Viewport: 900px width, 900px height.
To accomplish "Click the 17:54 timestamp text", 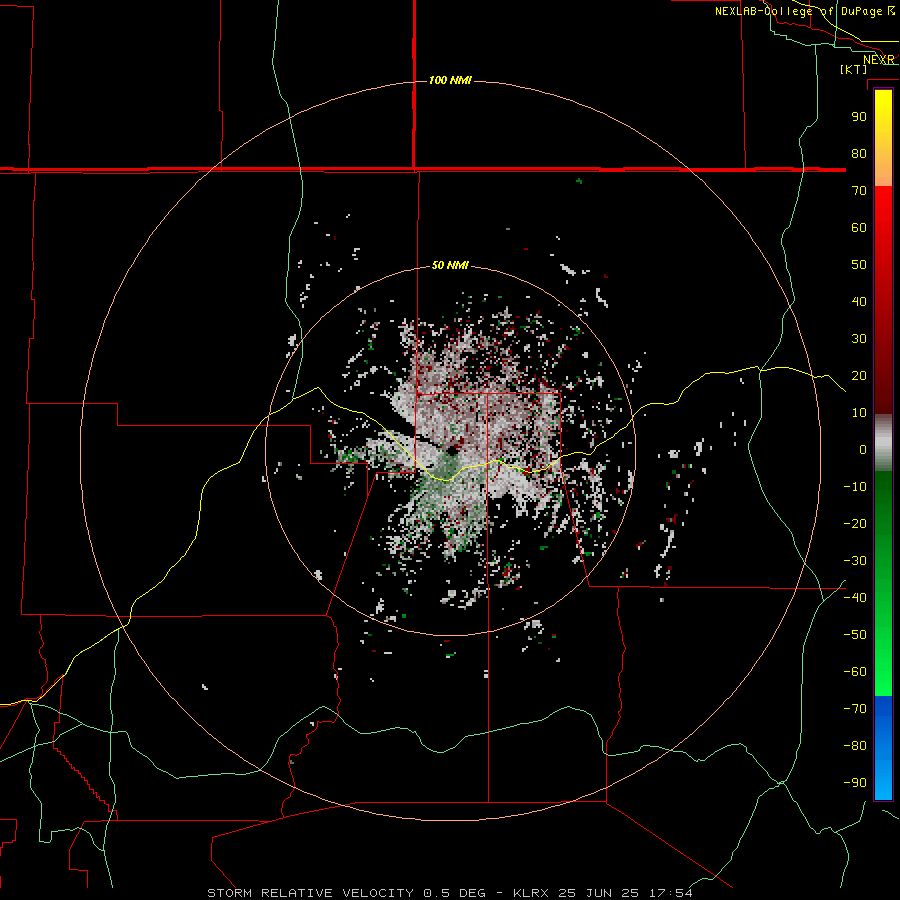I will coord(671,893).
